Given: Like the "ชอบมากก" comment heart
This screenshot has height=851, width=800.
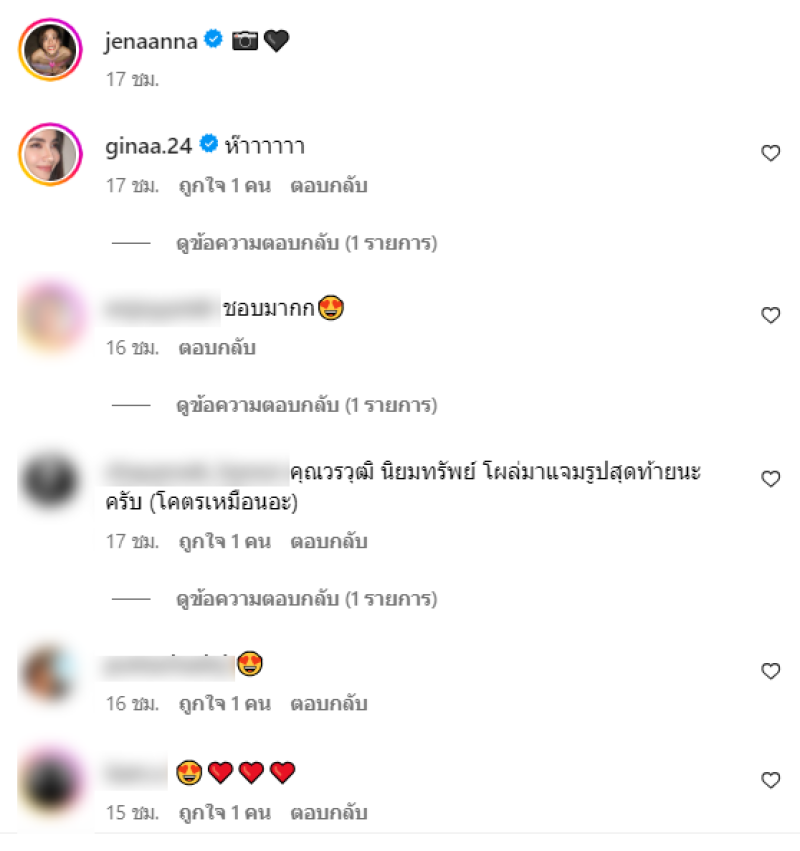Looking at the screenshot, I should pyautogui.click(x=770, y=315).
